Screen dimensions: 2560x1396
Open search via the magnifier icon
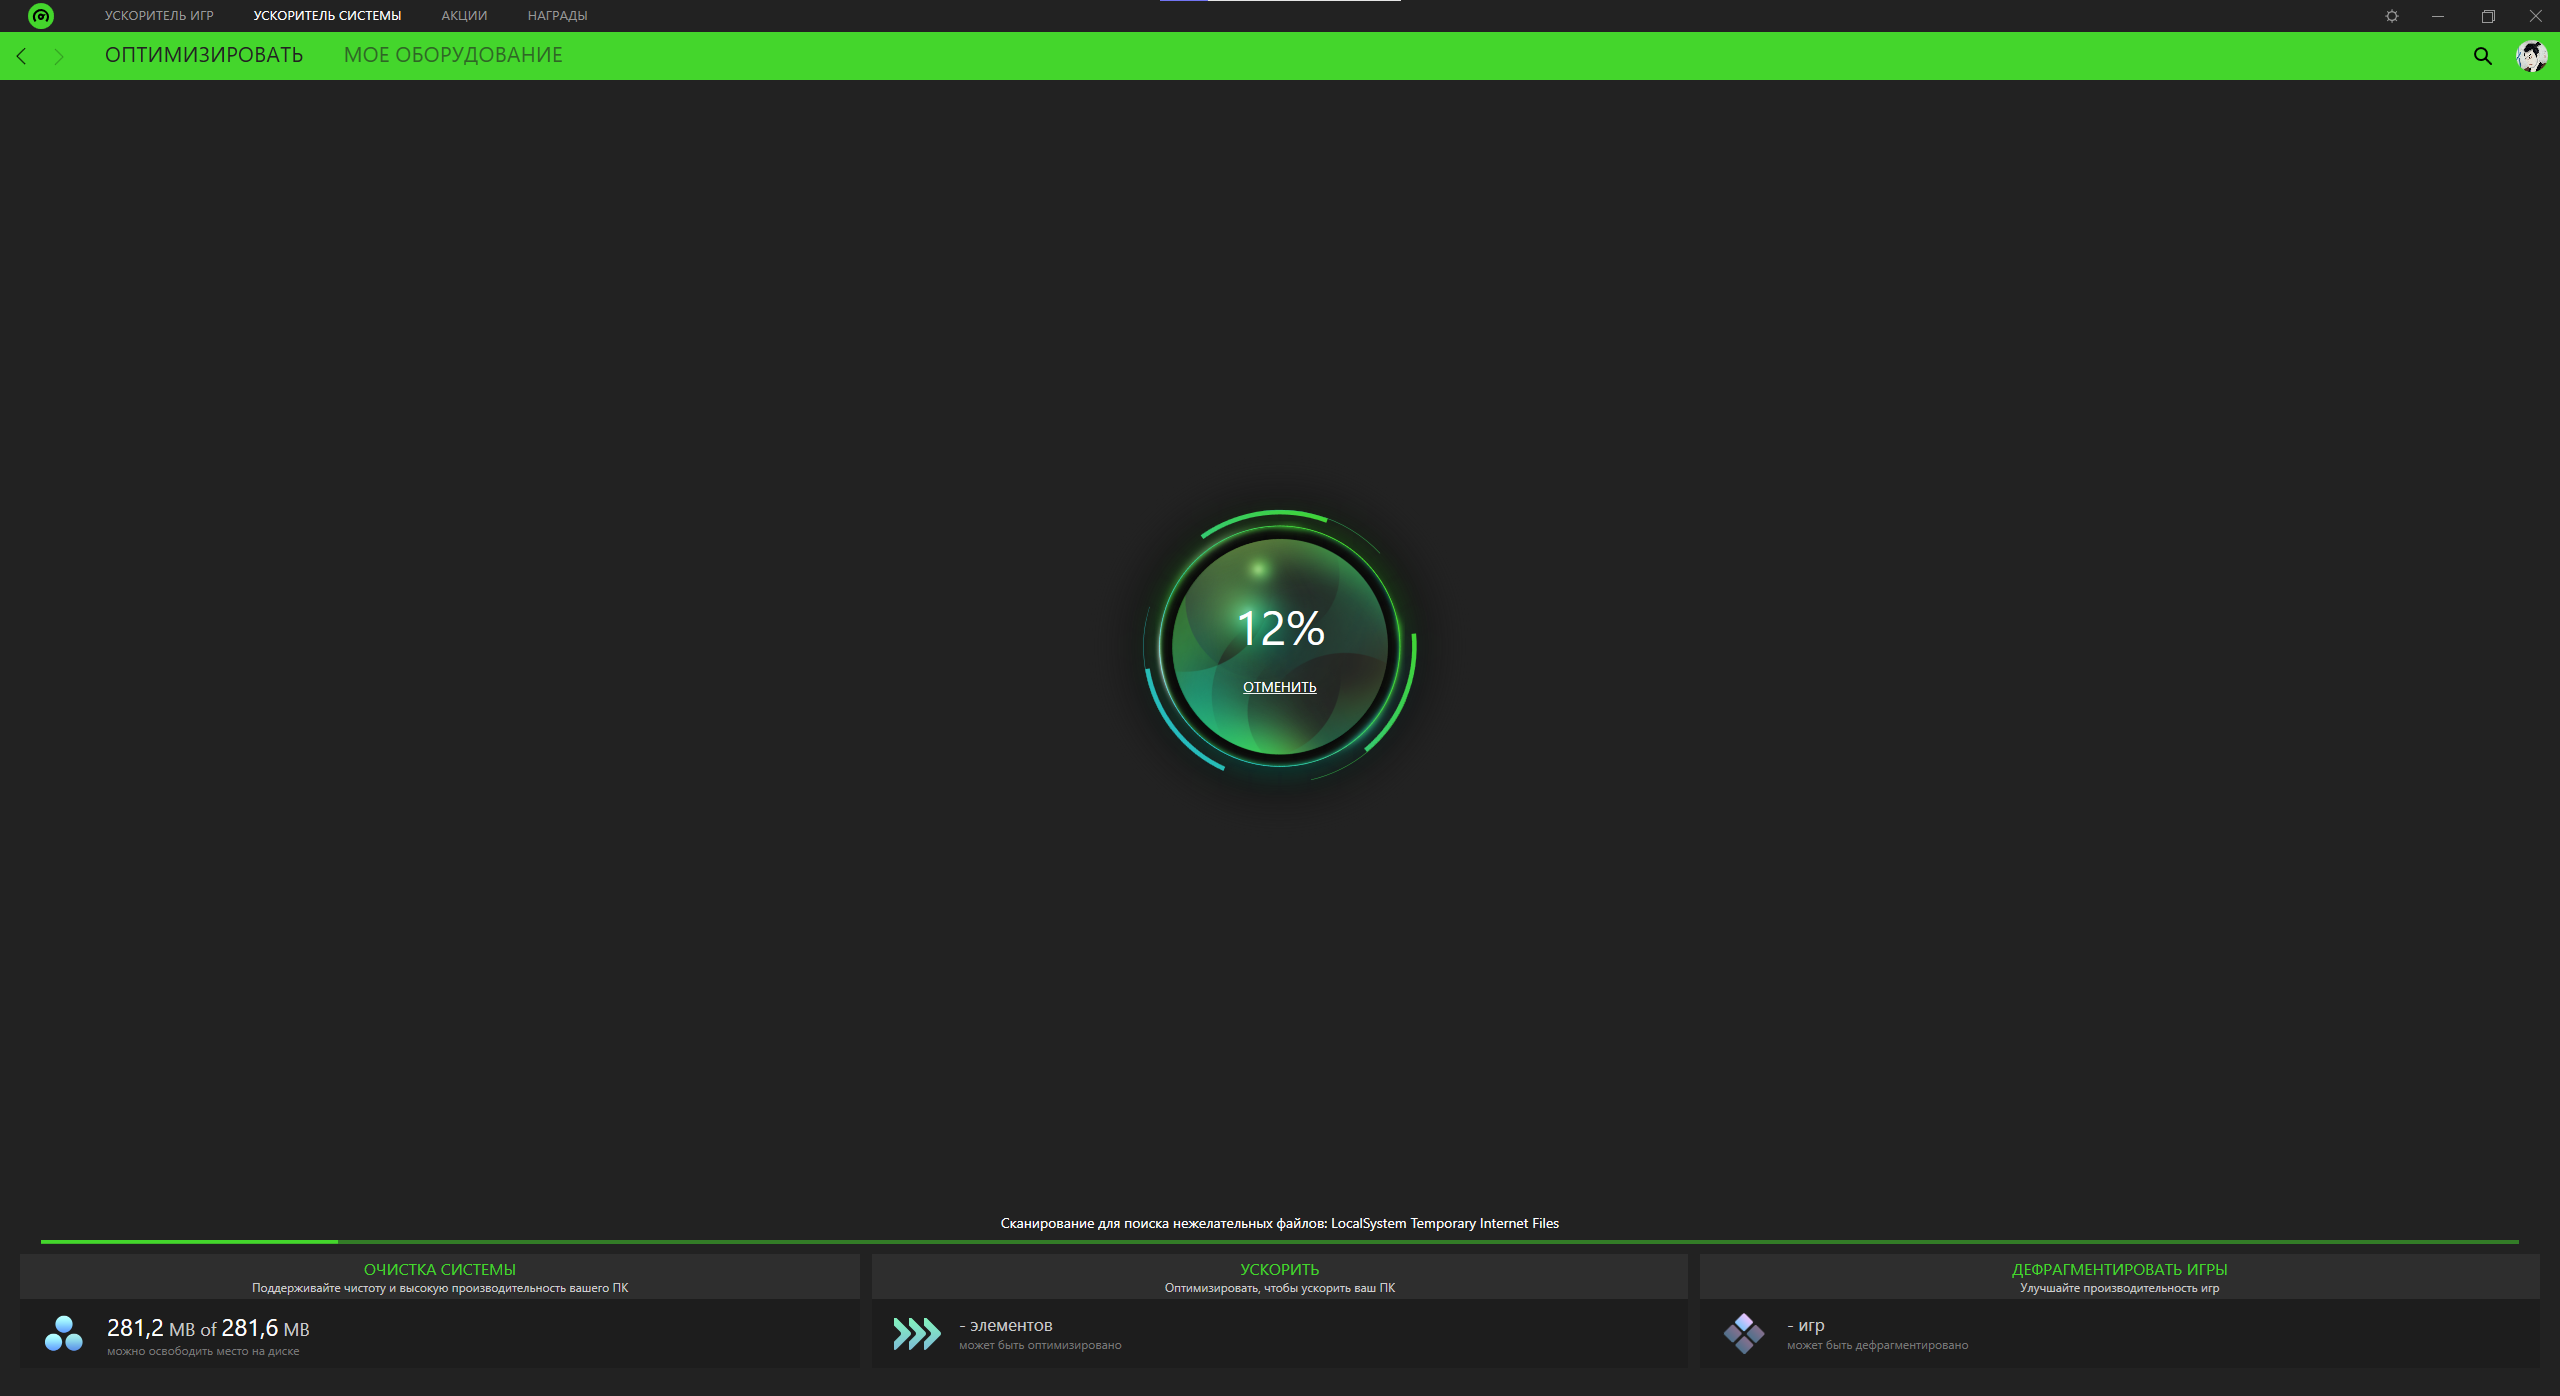pos(2482,57)
